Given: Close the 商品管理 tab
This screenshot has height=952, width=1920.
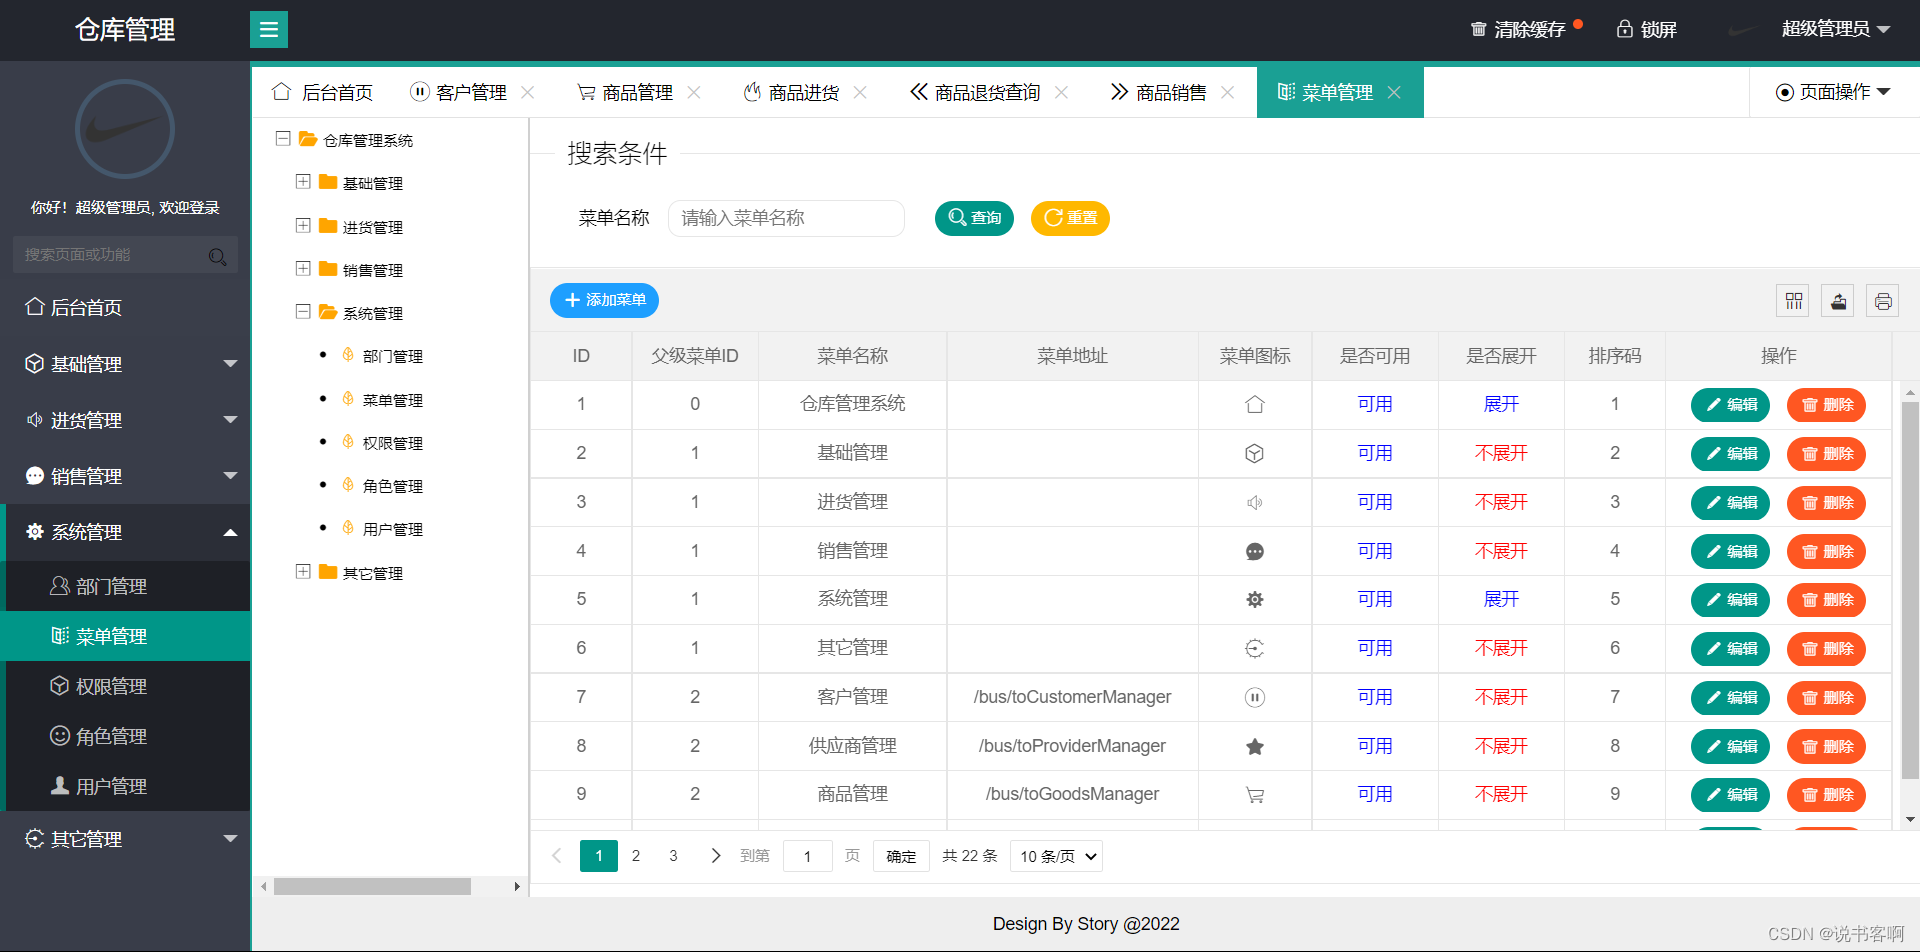Looking at the screenshot, I should point(694,92).
